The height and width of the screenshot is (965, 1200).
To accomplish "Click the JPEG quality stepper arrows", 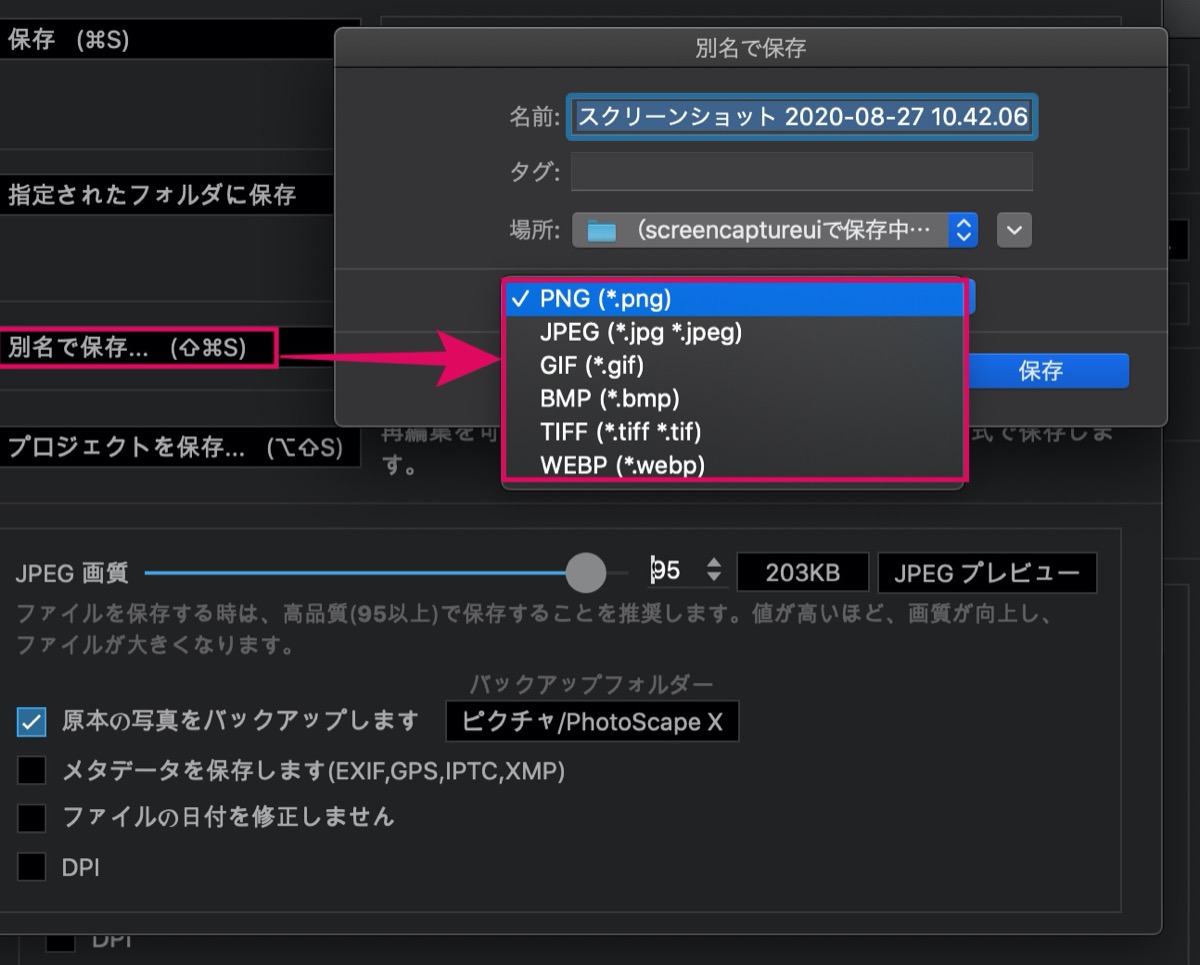I will pos(714,571).
